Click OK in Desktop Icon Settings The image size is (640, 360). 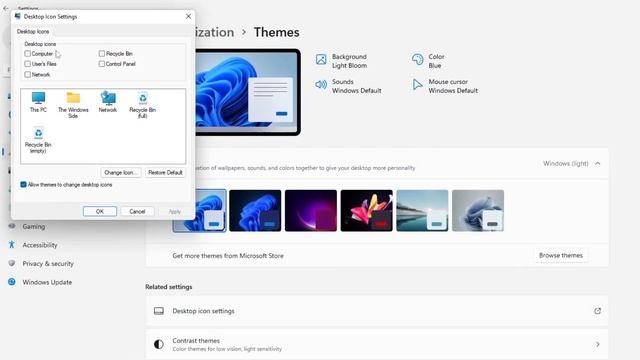(100, 211)
